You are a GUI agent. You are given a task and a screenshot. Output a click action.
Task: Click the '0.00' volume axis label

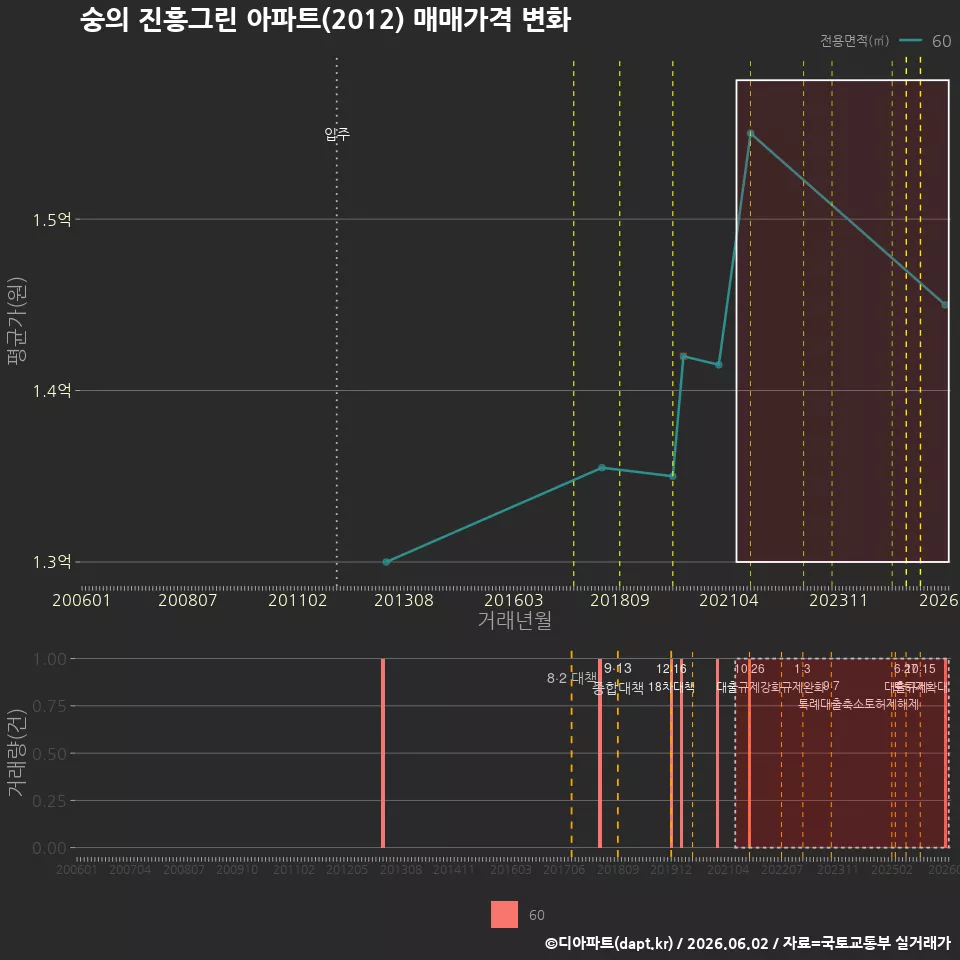click(49, 848)
